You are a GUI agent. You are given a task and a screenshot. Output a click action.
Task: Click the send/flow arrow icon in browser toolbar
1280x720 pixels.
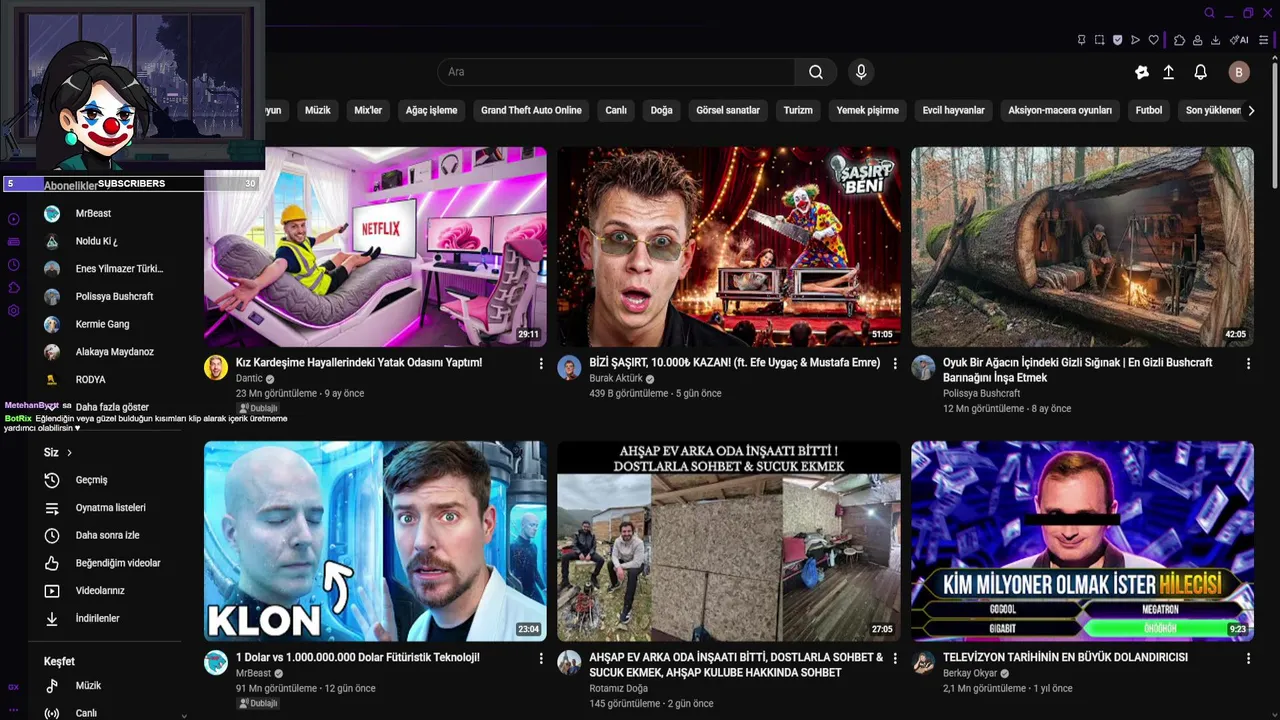click(1135, 40)
